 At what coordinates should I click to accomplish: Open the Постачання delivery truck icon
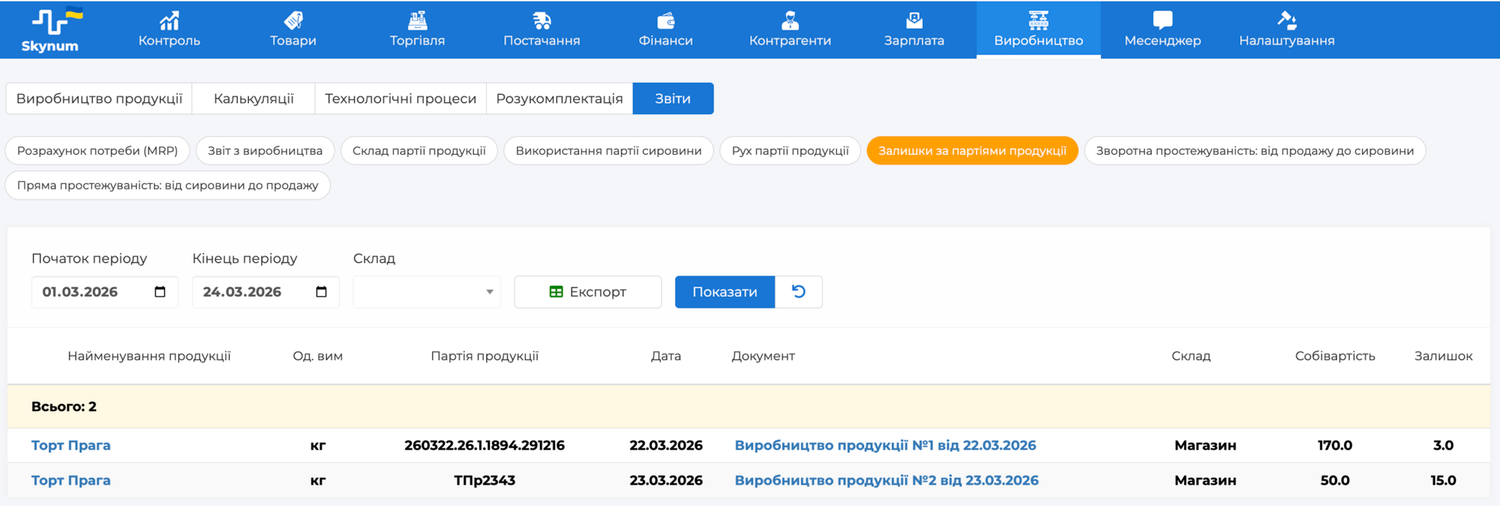(542, 20)
